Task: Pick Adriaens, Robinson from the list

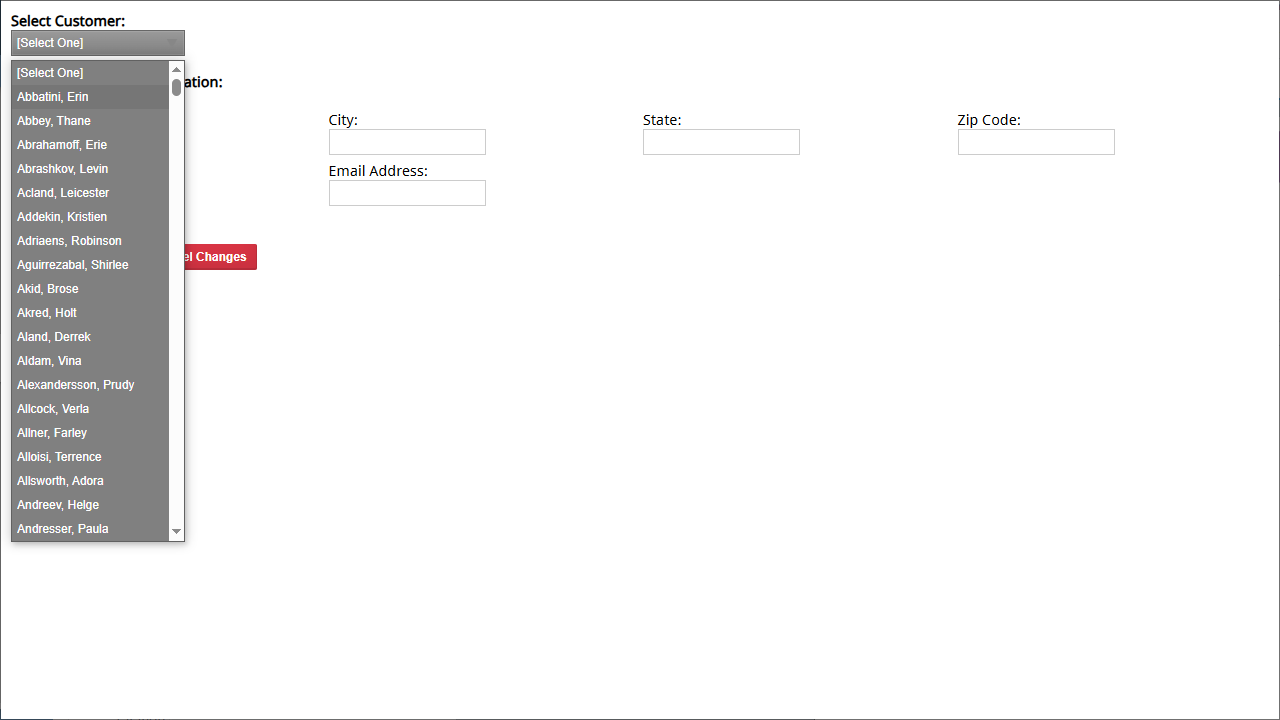Action: 90,241
